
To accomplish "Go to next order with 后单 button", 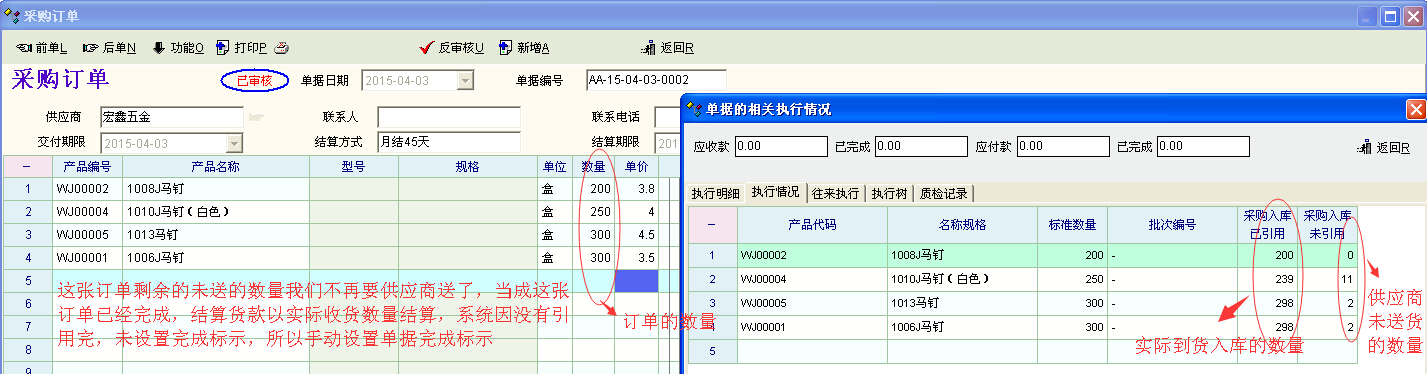I will click(110, 47).
